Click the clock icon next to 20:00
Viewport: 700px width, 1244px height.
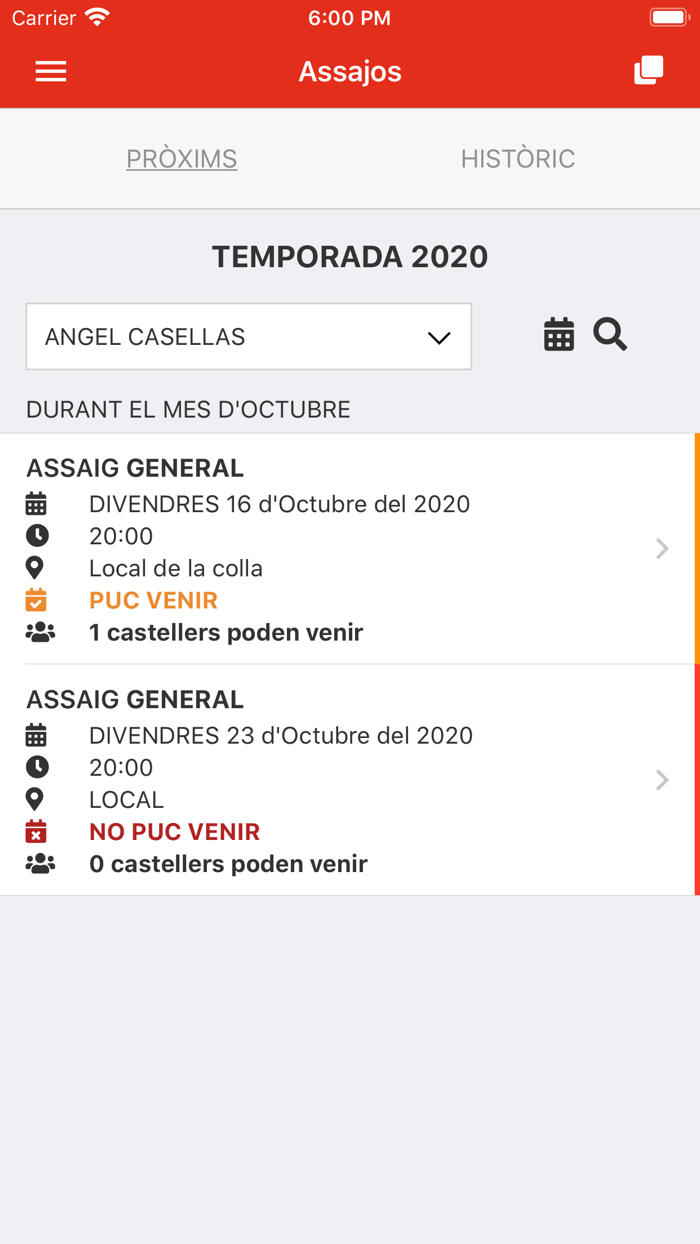click(x=38, y=536)
